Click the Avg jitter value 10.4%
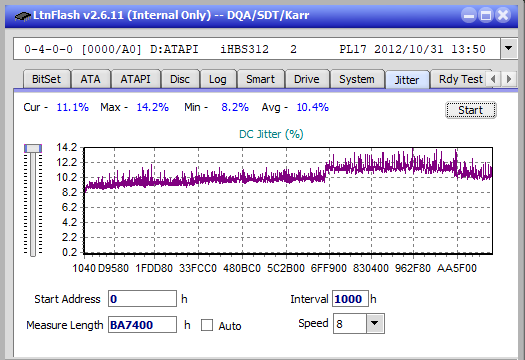Image resolution: width=525 pixels, height=360 pixels. tap(312, 107)
